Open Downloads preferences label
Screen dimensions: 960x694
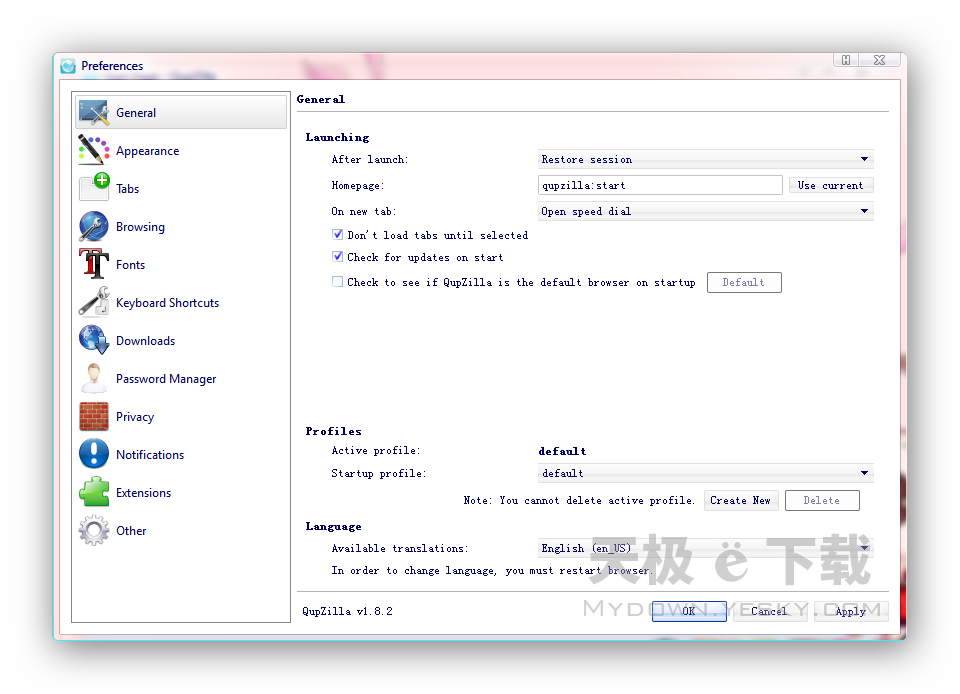(146, 340)
